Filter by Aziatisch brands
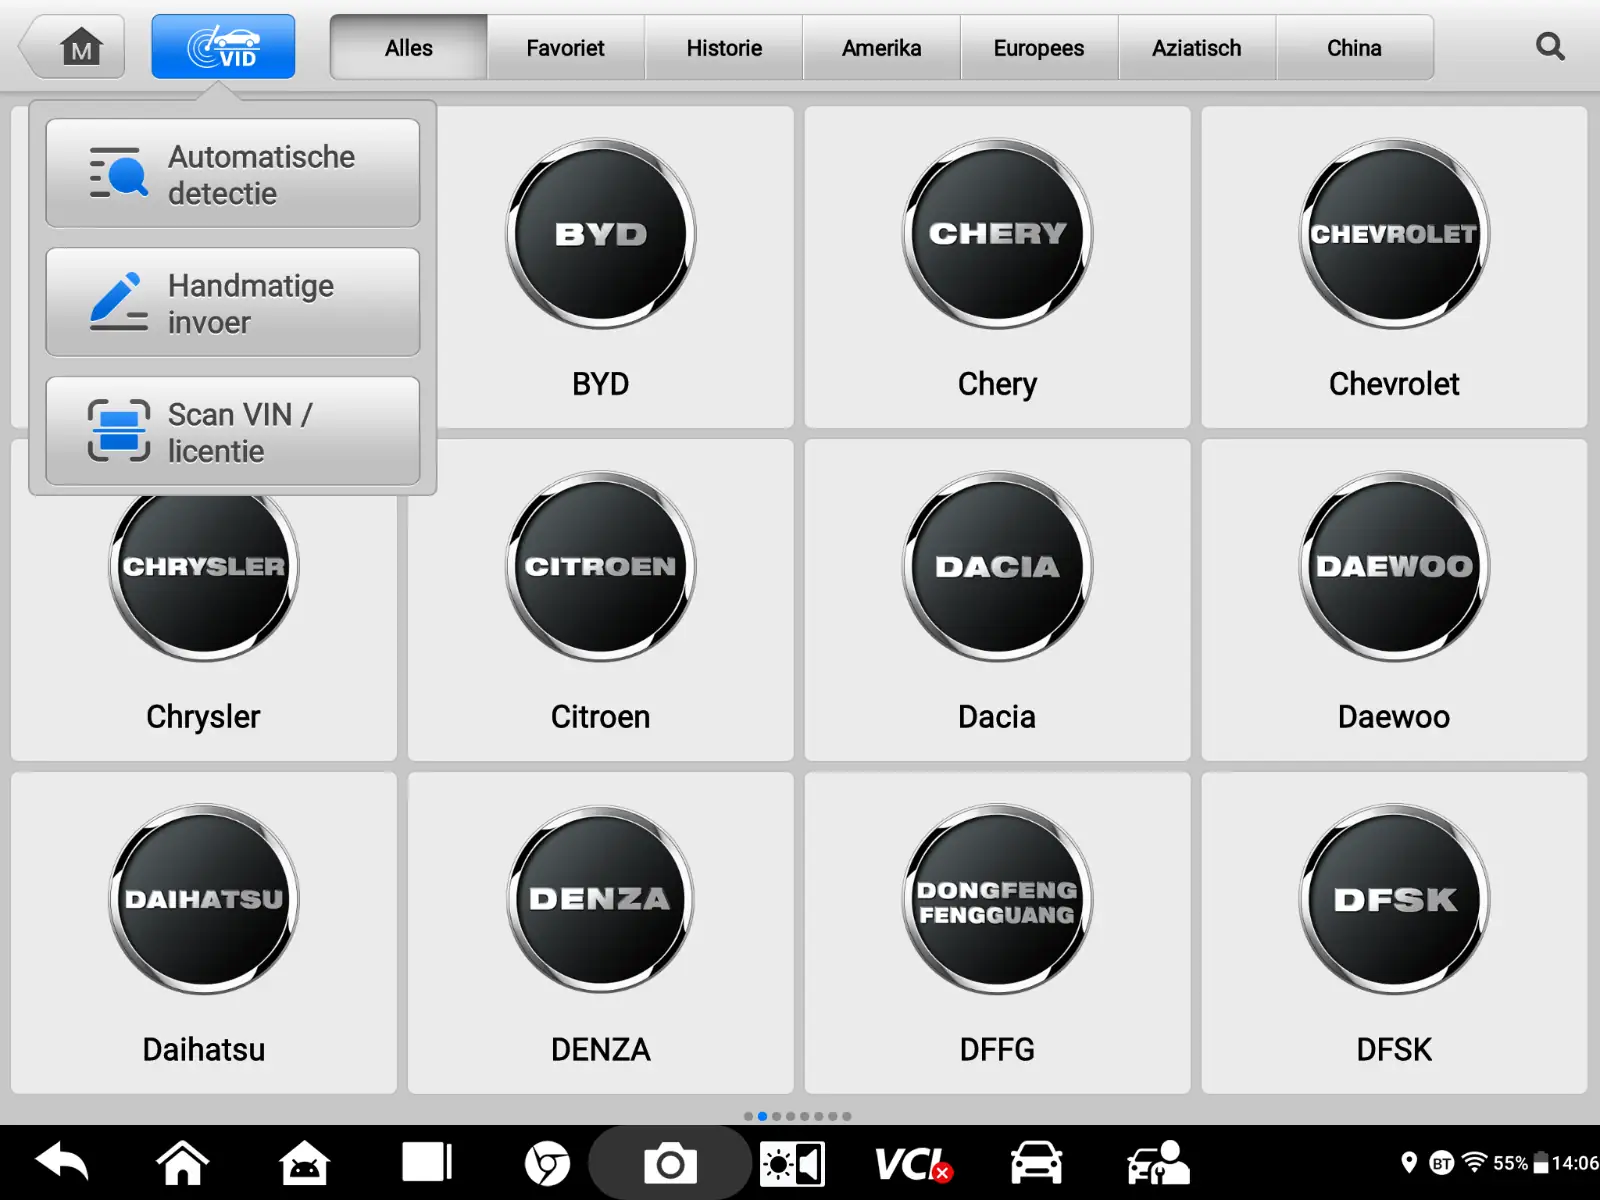Viewport: 1600px width, 1200px height. (1197, 48)
